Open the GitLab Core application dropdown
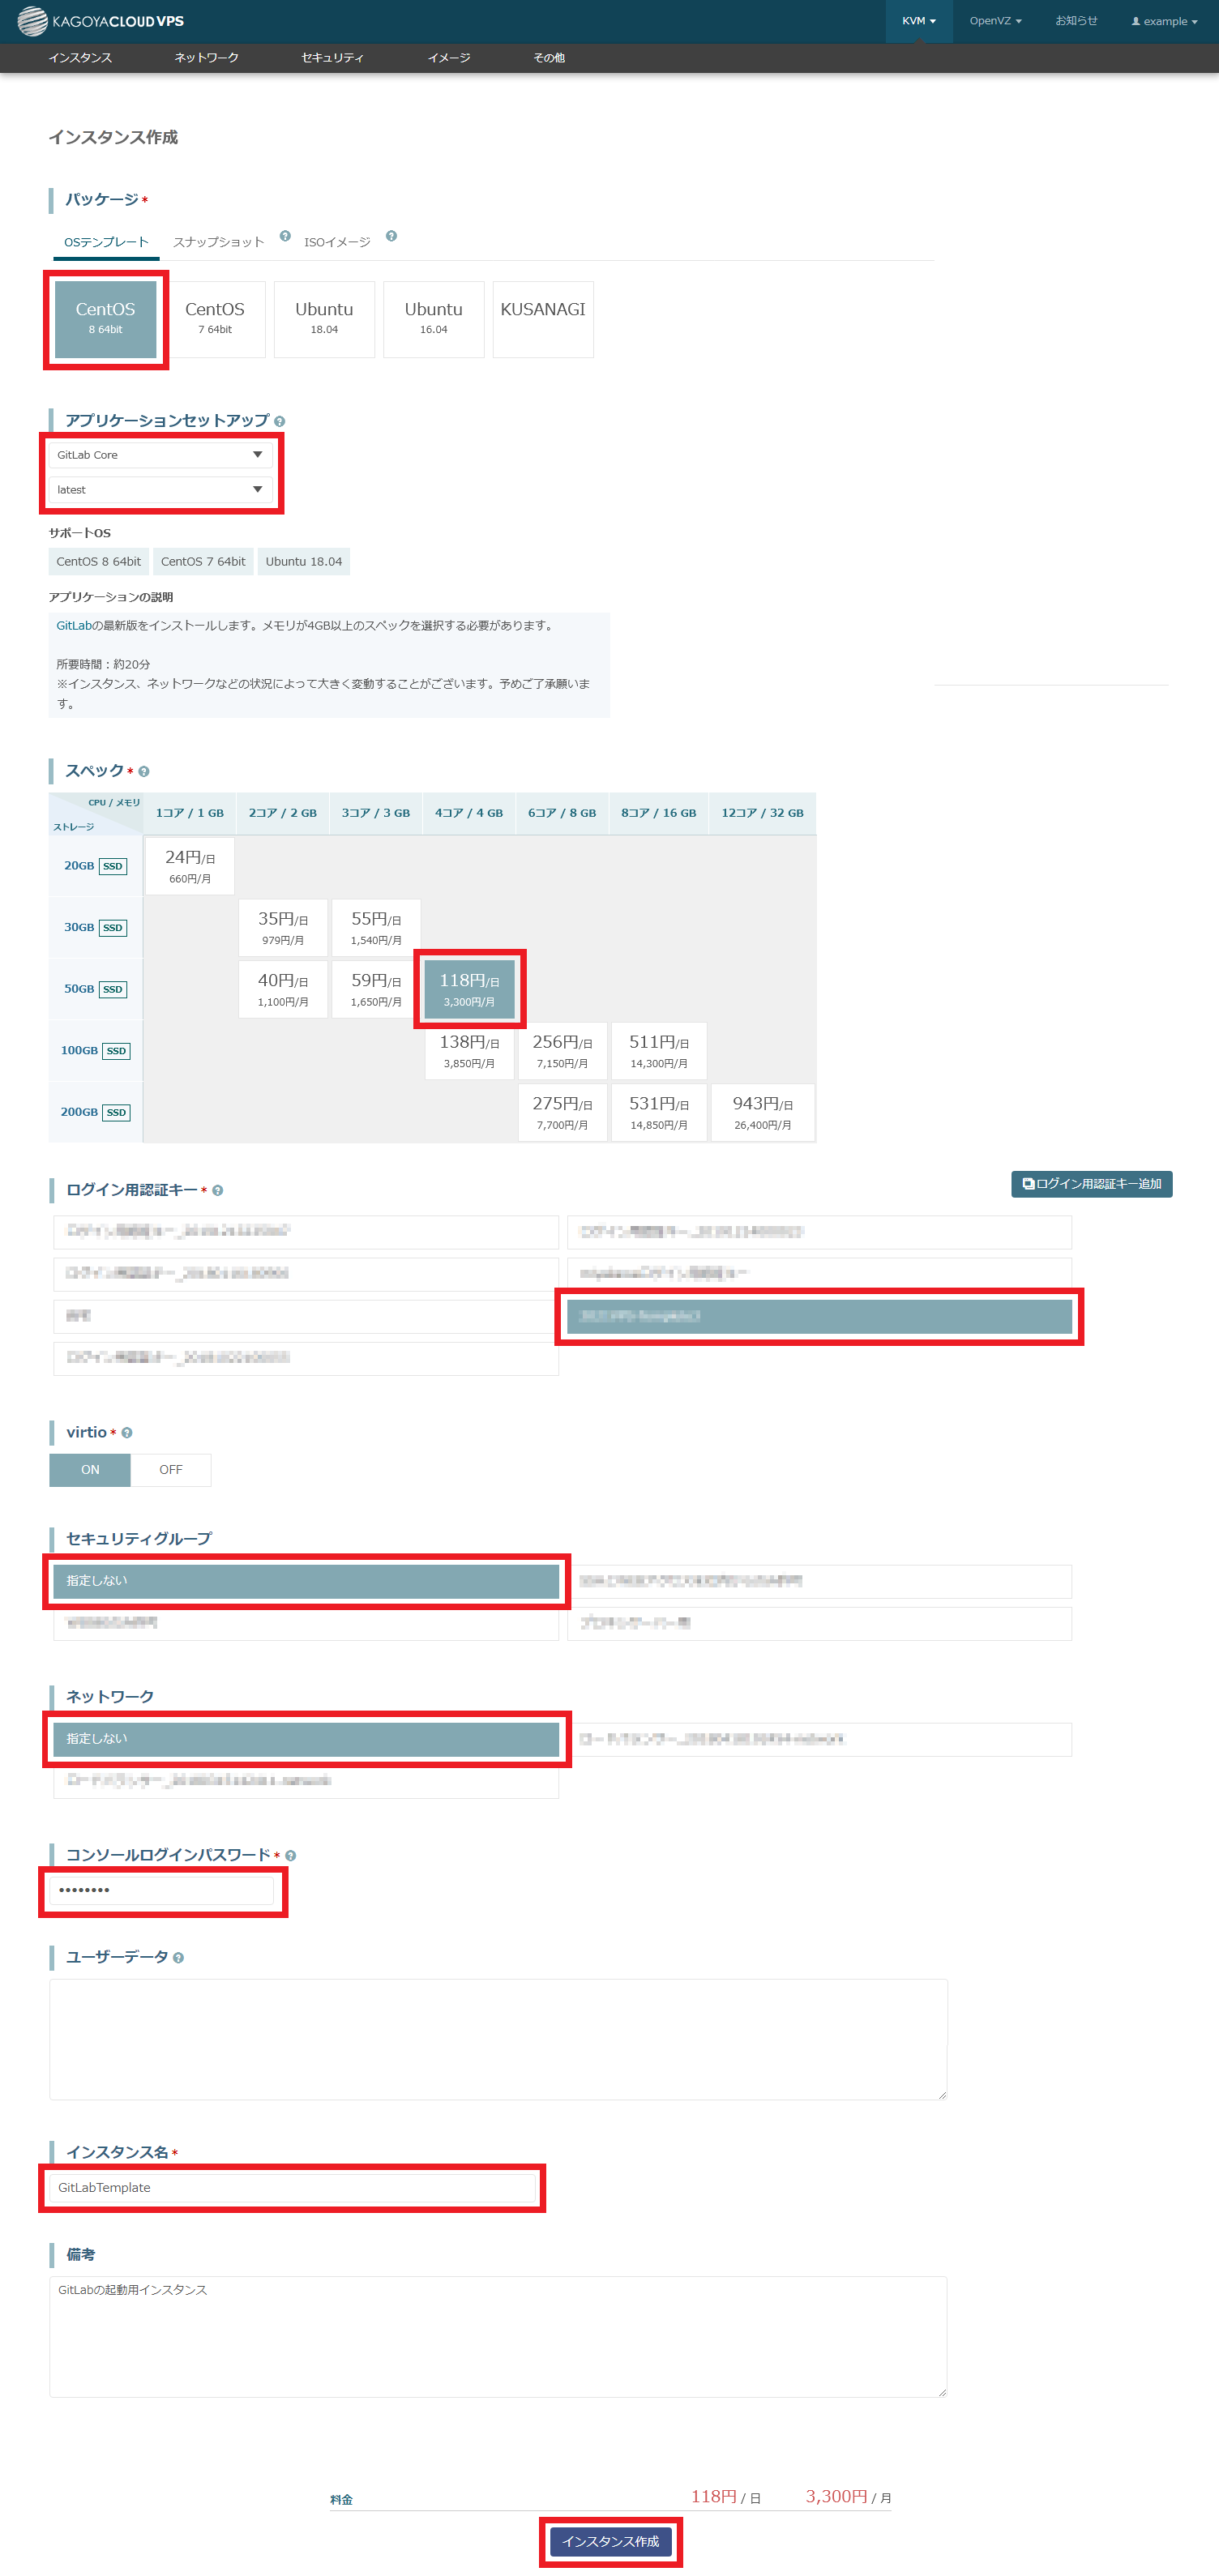The height and width of the screenshot is (2576, 1219). click(x=160, y=455)
